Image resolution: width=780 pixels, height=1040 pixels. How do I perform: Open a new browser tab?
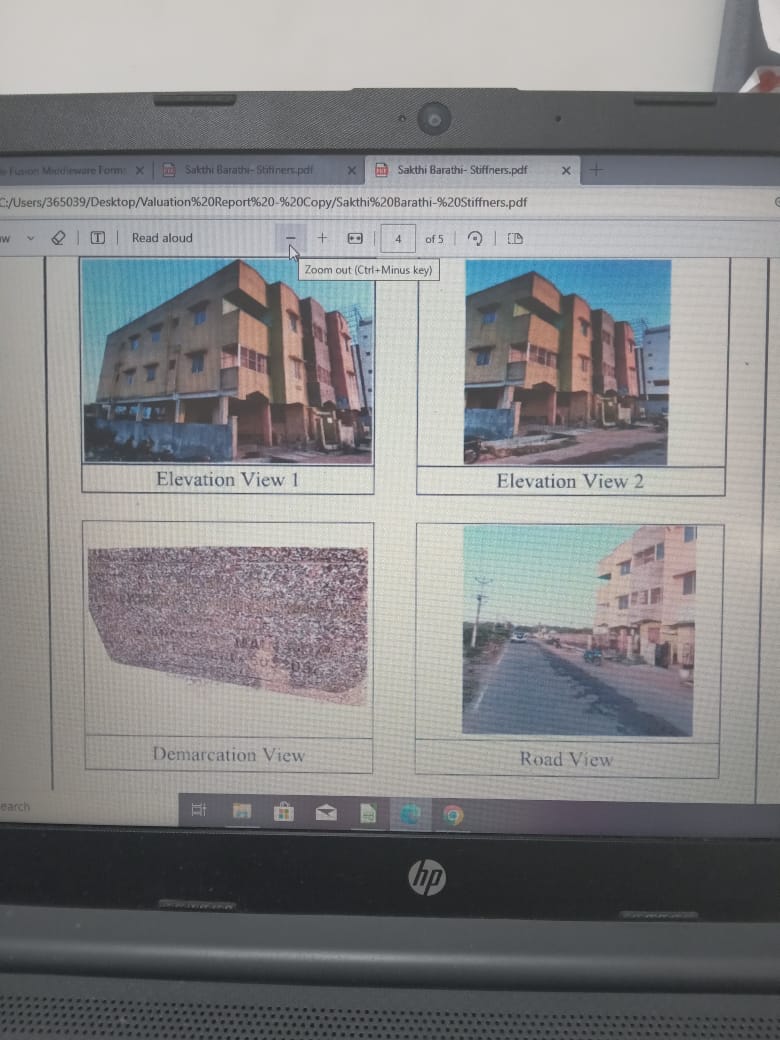point(596,169)
